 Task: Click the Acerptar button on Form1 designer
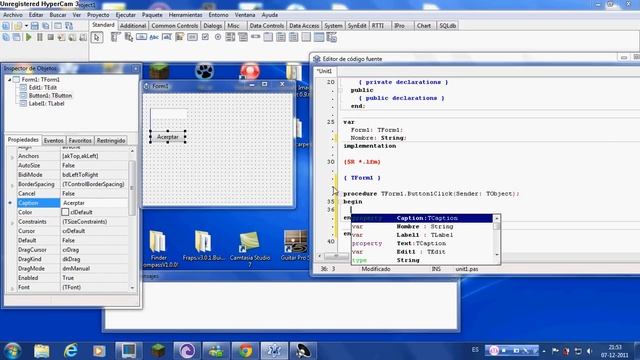click(x=168, y=137)
